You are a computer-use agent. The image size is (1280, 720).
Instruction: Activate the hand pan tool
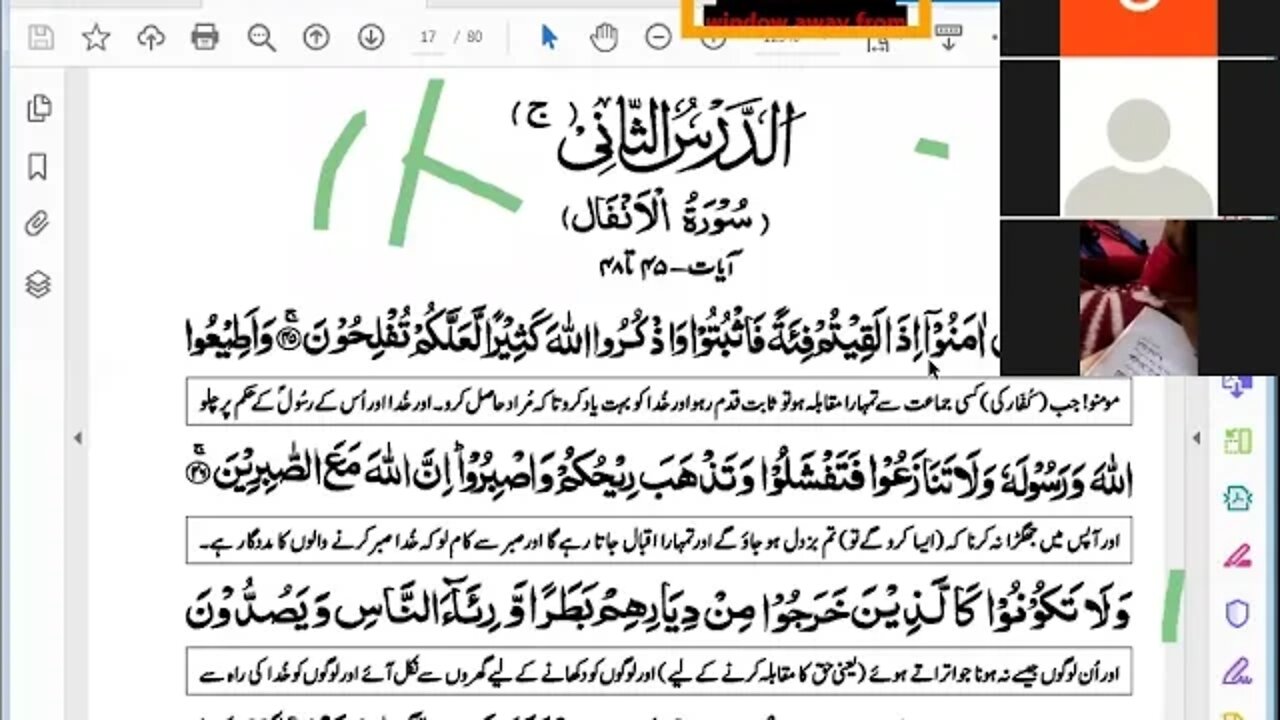pyautogui.click(x=603, y=38)
